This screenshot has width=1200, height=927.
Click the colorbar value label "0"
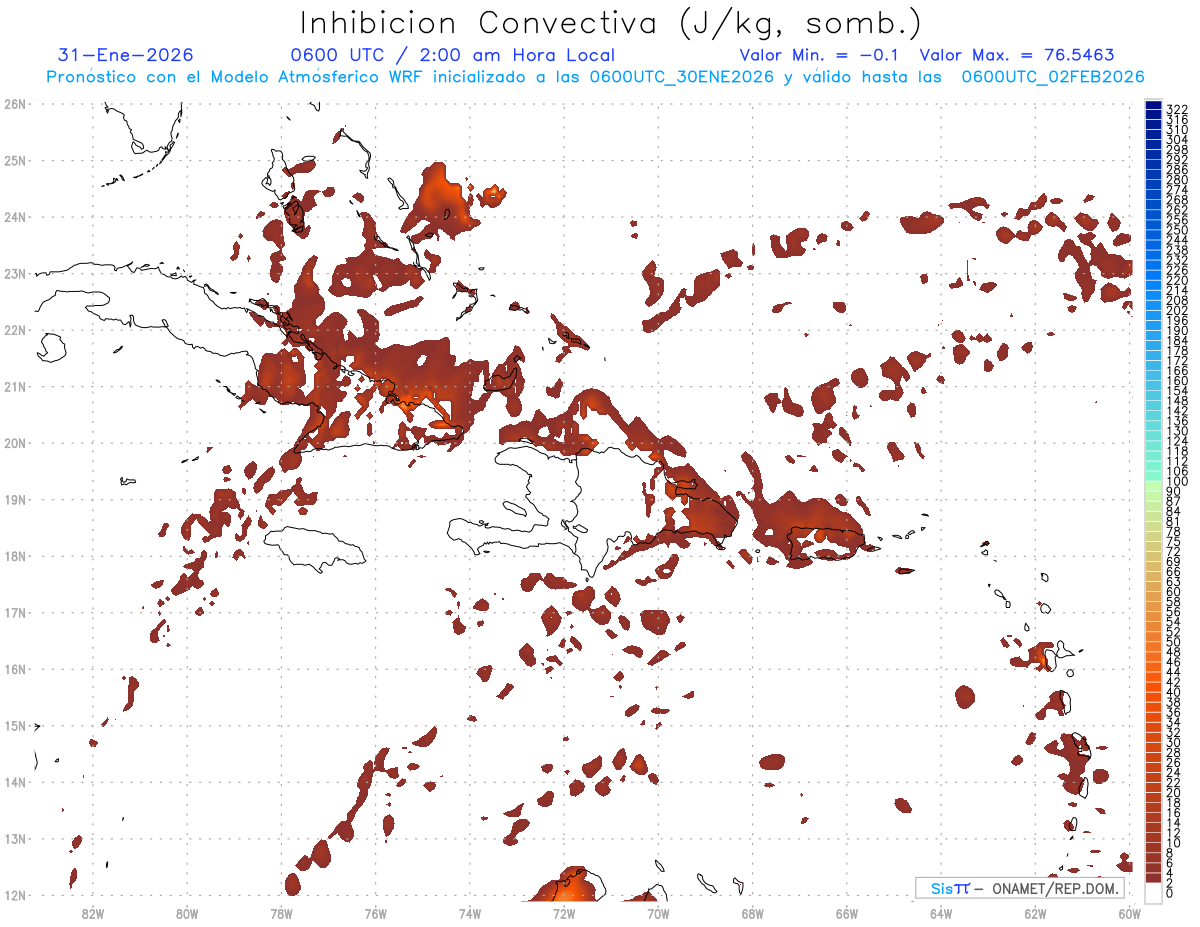tap(1170, 893)
